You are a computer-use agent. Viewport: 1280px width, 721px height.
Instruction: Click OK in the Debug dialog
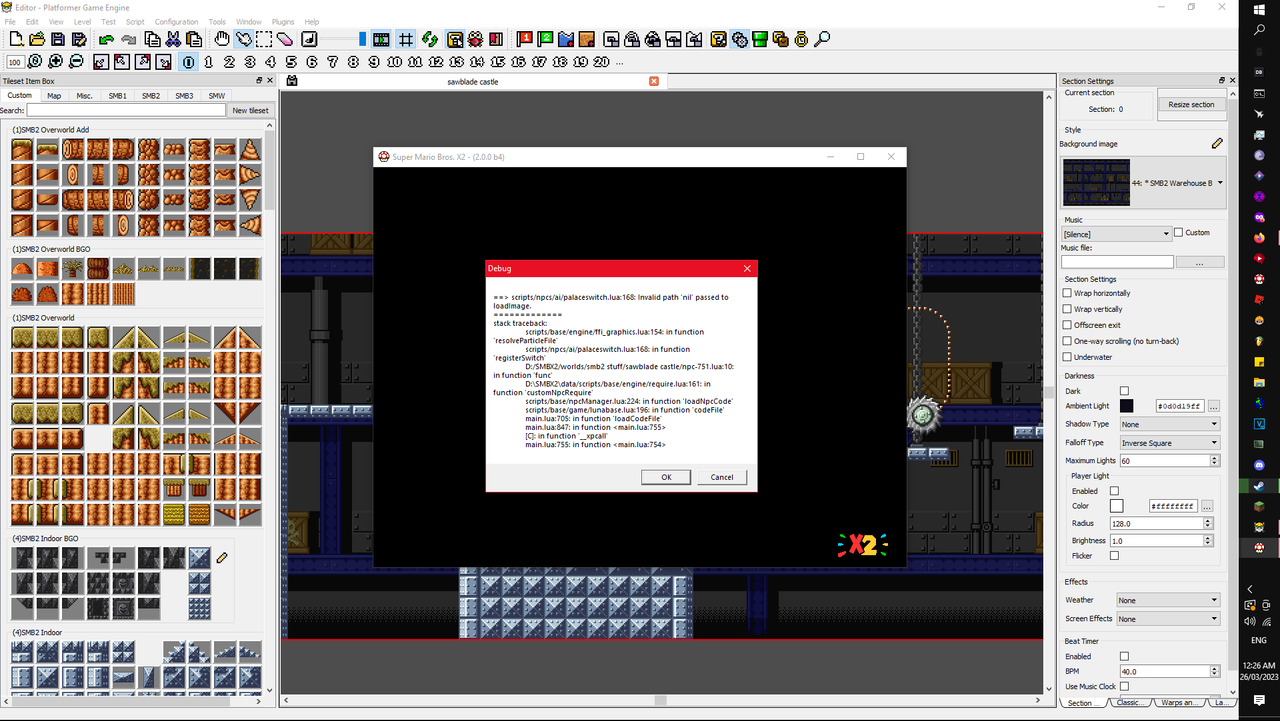(x=666, y=477)
